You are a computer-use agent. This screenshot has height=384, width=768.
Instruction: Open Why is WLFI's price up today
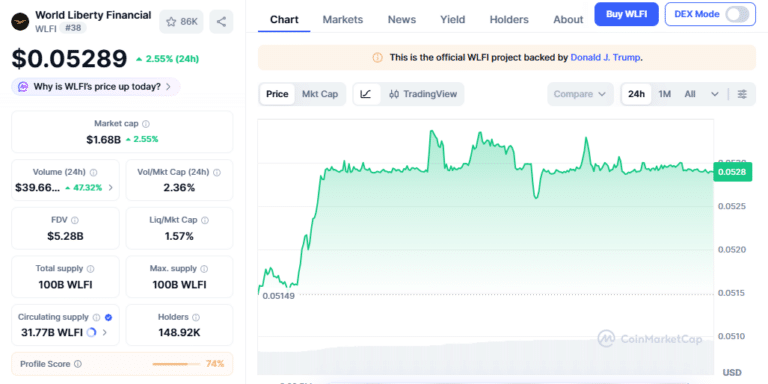(96, 87)
